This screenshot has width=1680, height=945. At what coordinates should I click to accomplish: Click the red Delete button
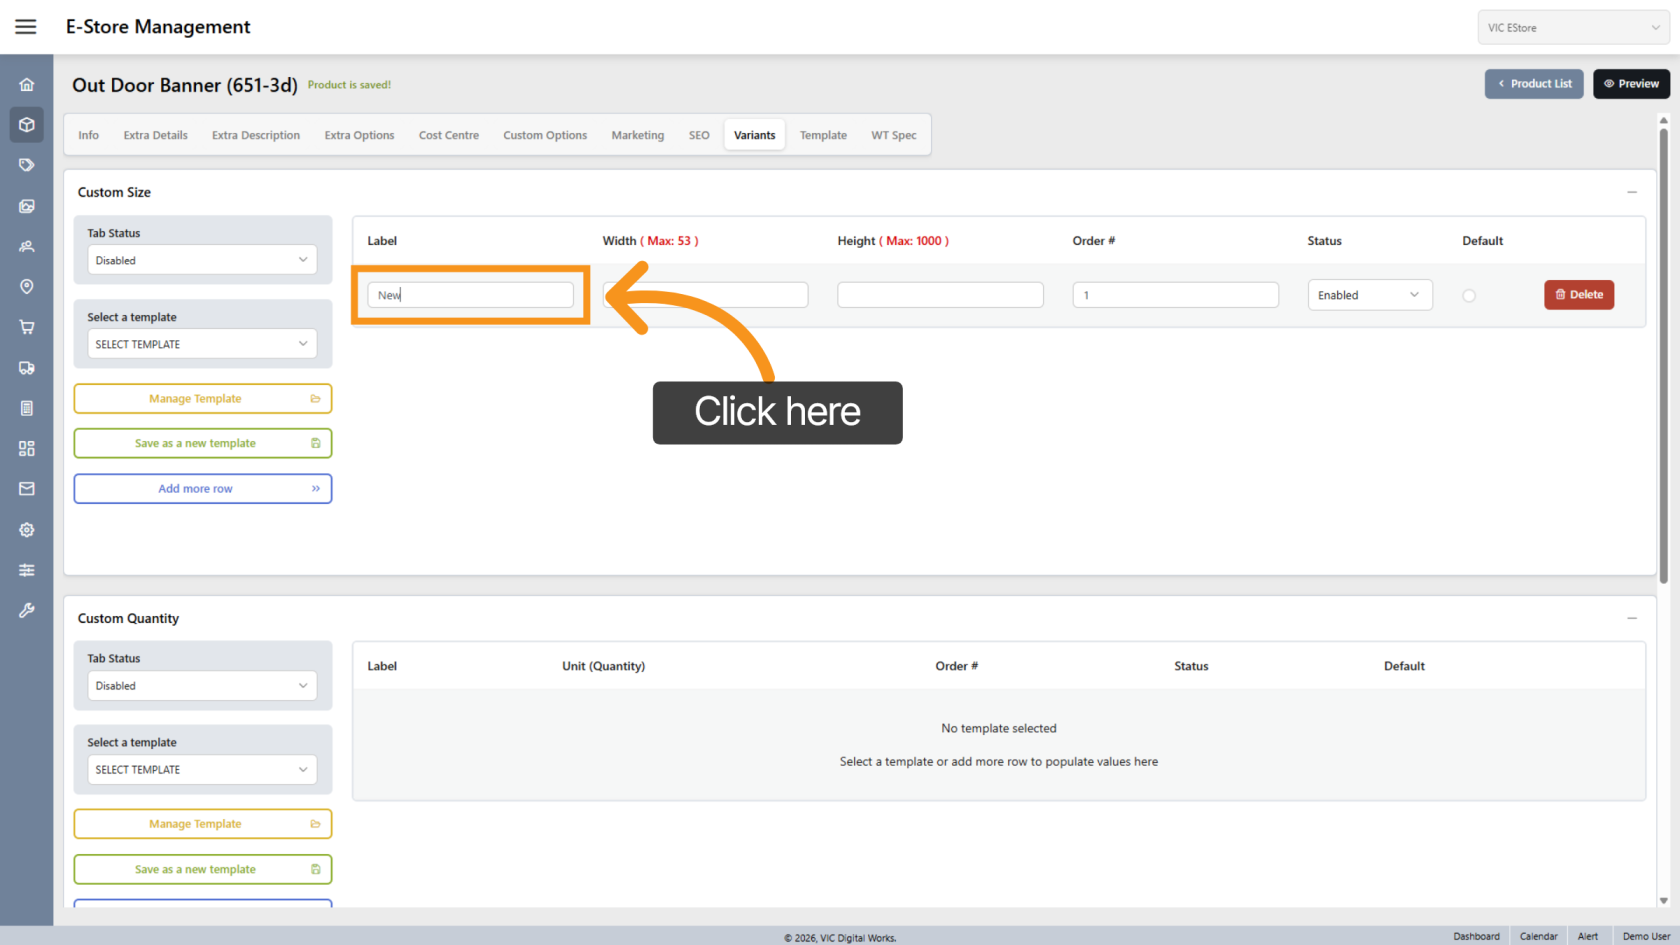pos(1578,295)
